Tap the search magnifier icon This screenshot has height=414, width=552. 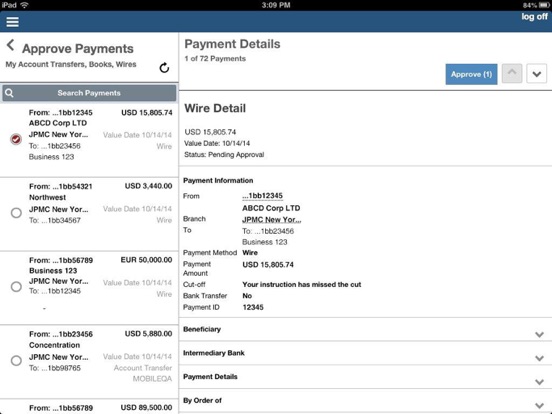pos(10,93)
